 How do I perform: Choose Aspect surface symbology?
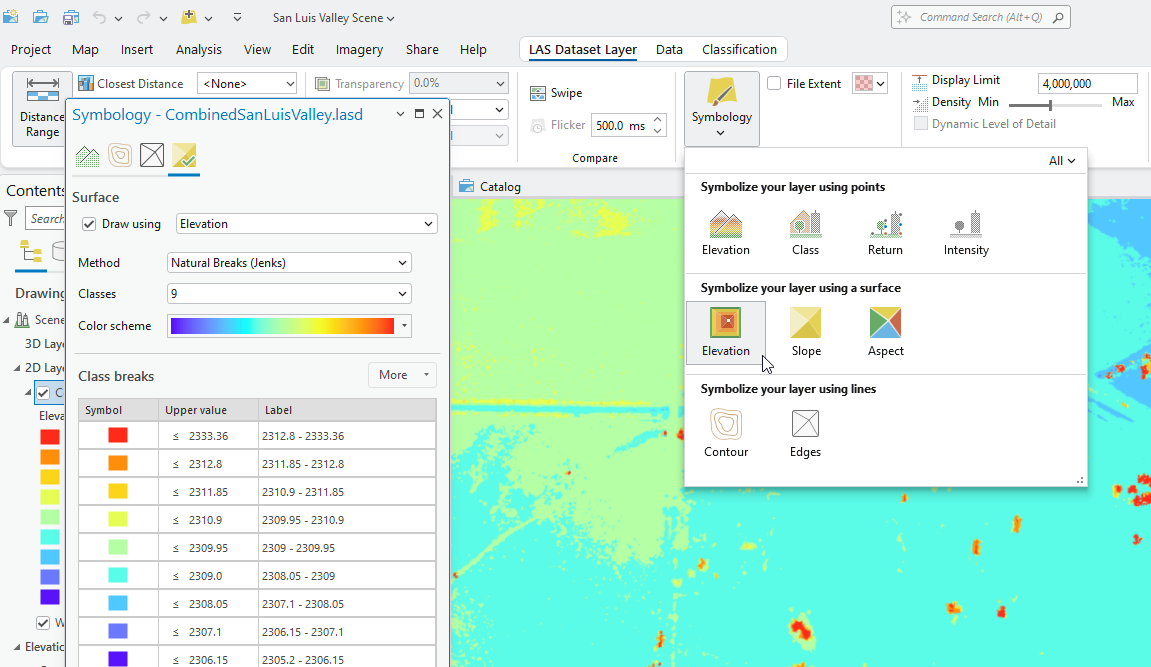[x=885, y=332]
